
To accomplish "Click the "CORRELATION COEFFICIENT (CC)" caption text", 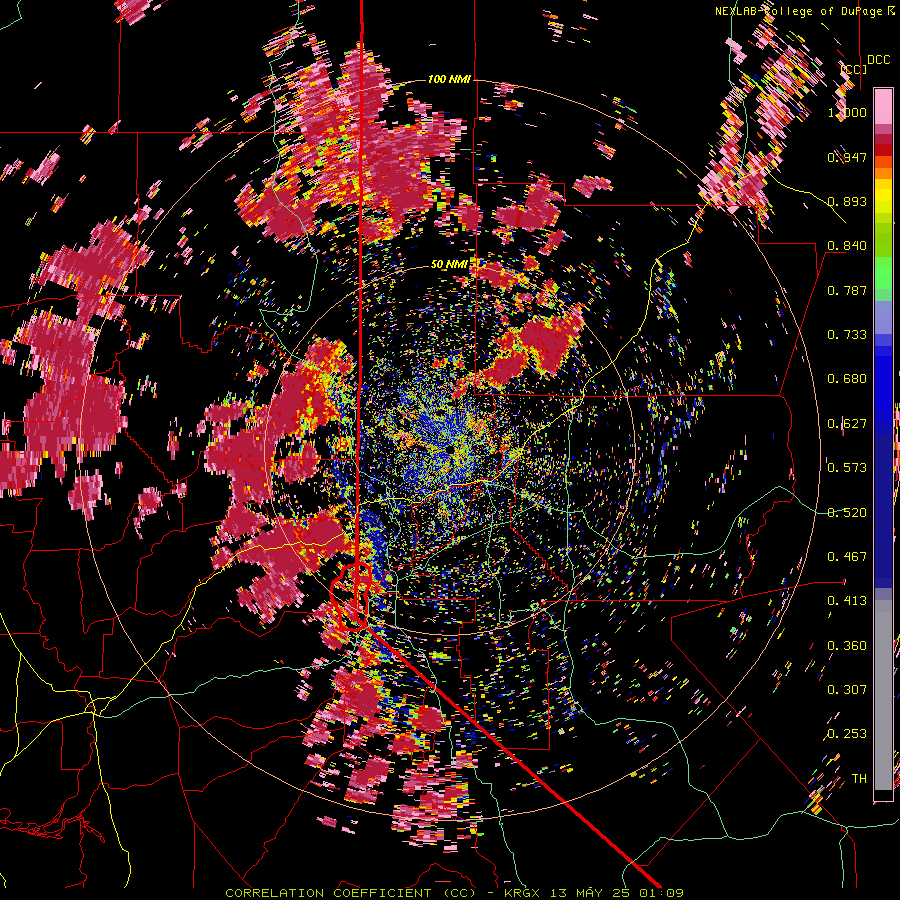I will (350, 893).
